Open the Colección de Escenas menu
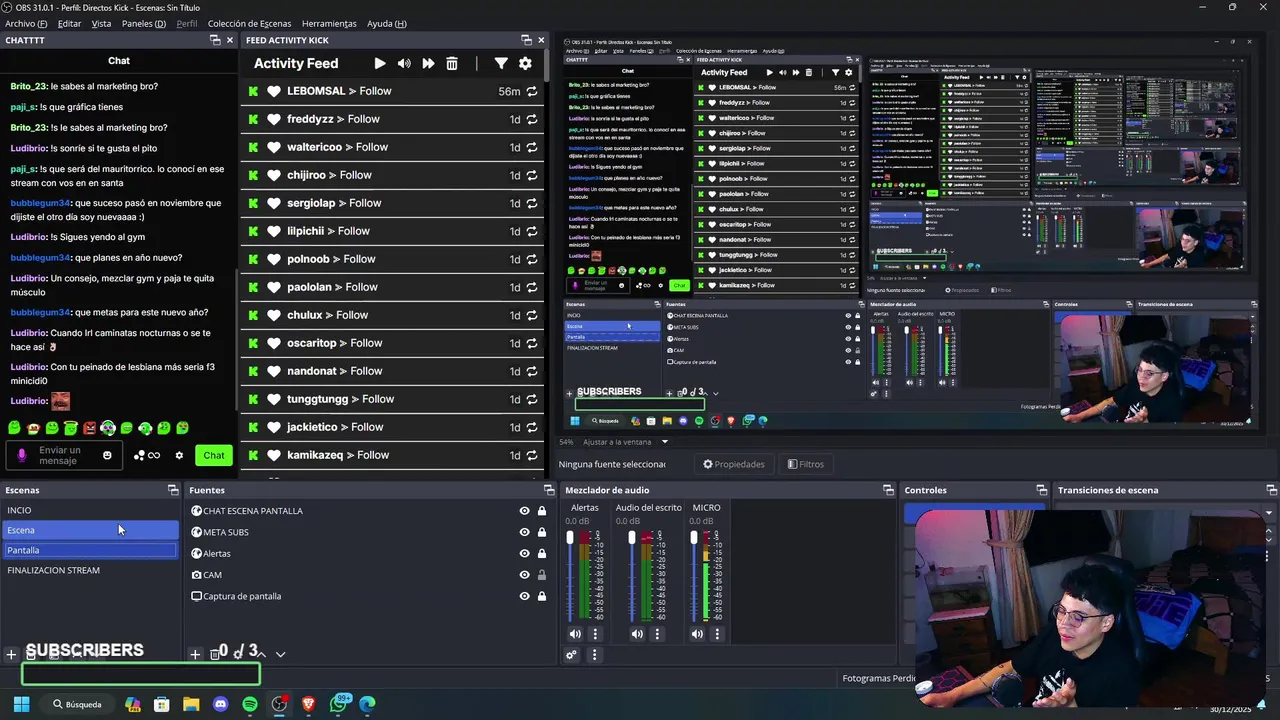The width and height of the screenshot is (1280, 720). (250, 23)
